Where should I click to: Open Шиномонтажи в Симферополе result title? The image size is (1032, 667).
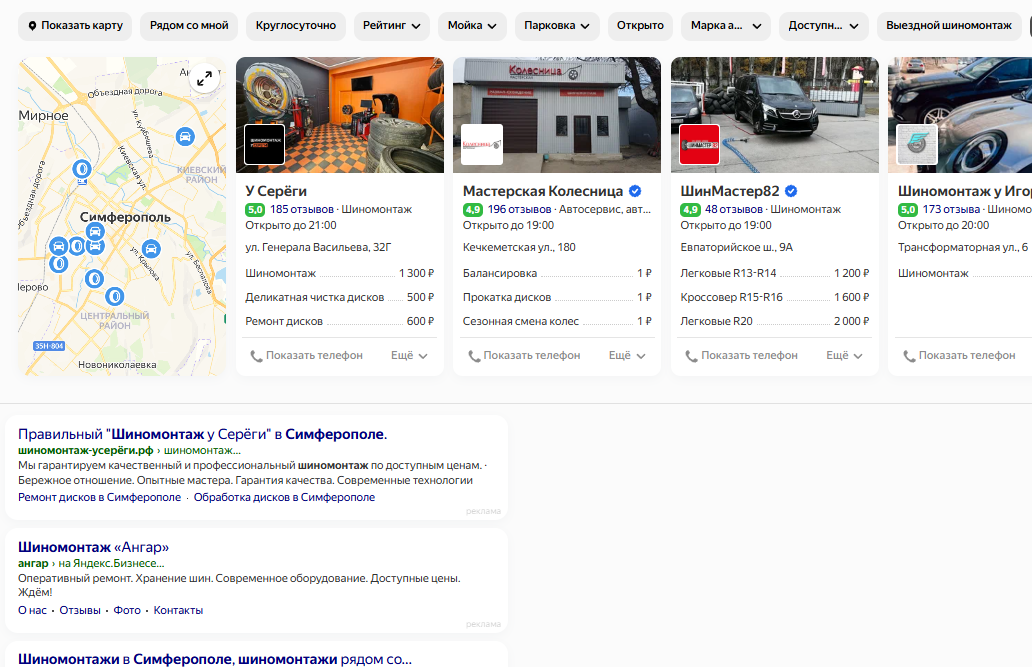[x=215, y=658]
